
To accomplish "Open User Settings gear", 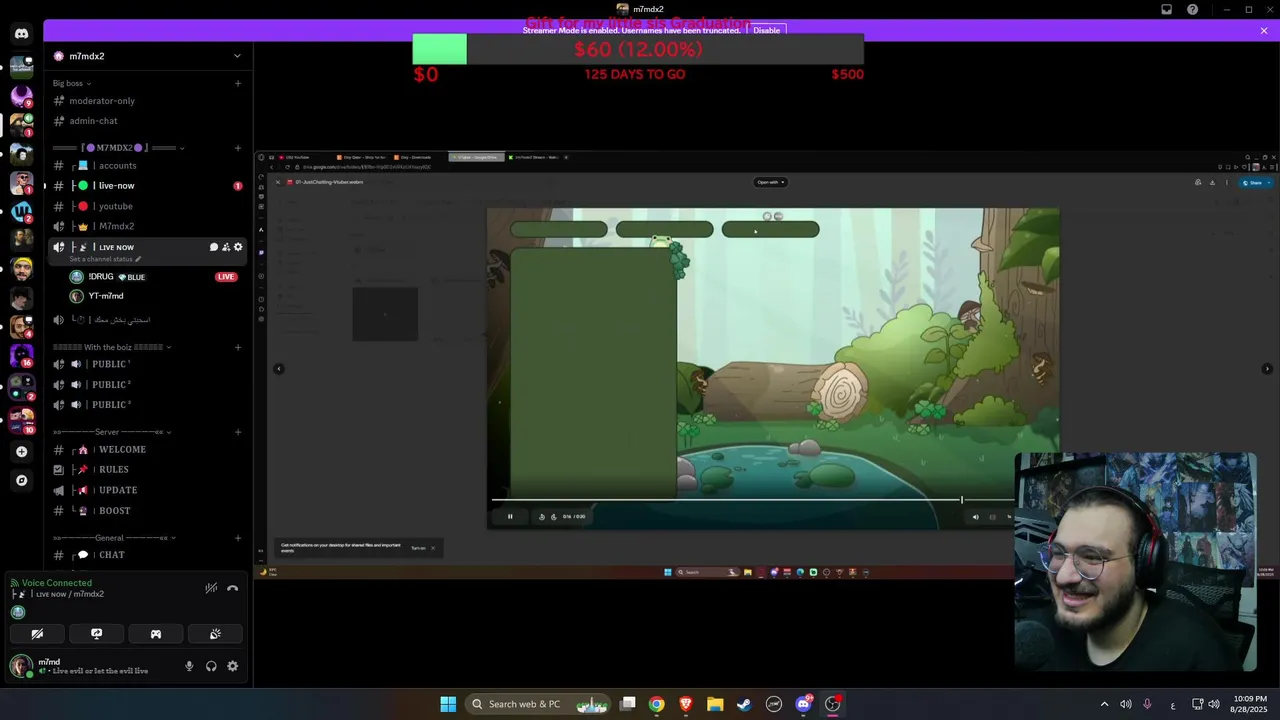I will [x=233, y=666].
